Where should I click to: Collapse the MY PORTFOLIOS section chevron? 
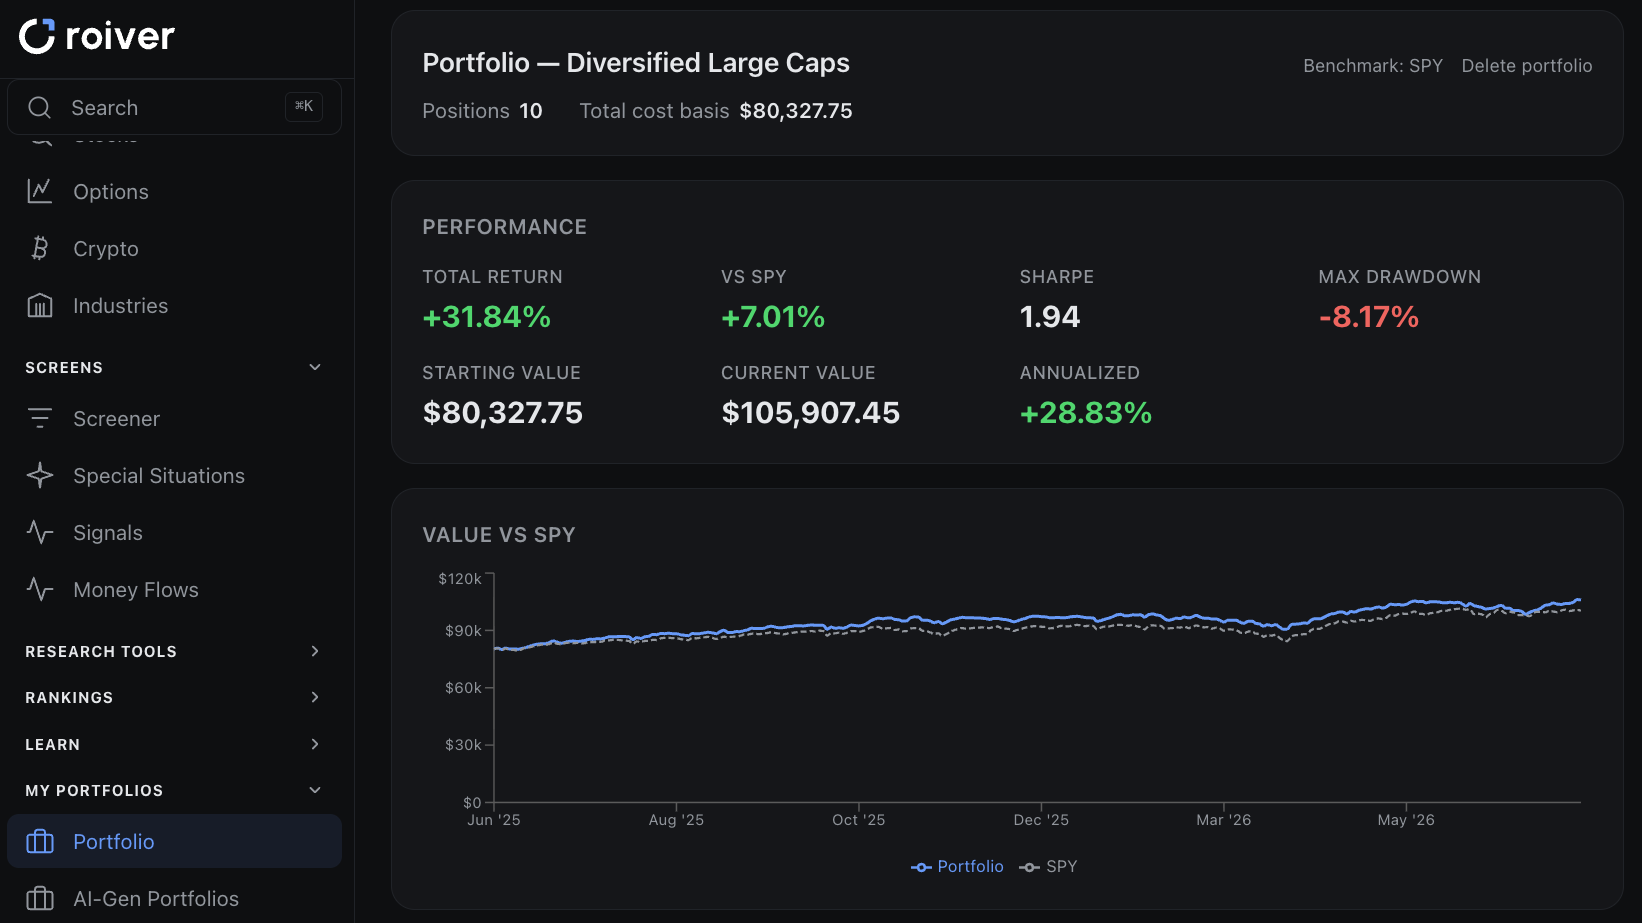(x=315, y=790)
